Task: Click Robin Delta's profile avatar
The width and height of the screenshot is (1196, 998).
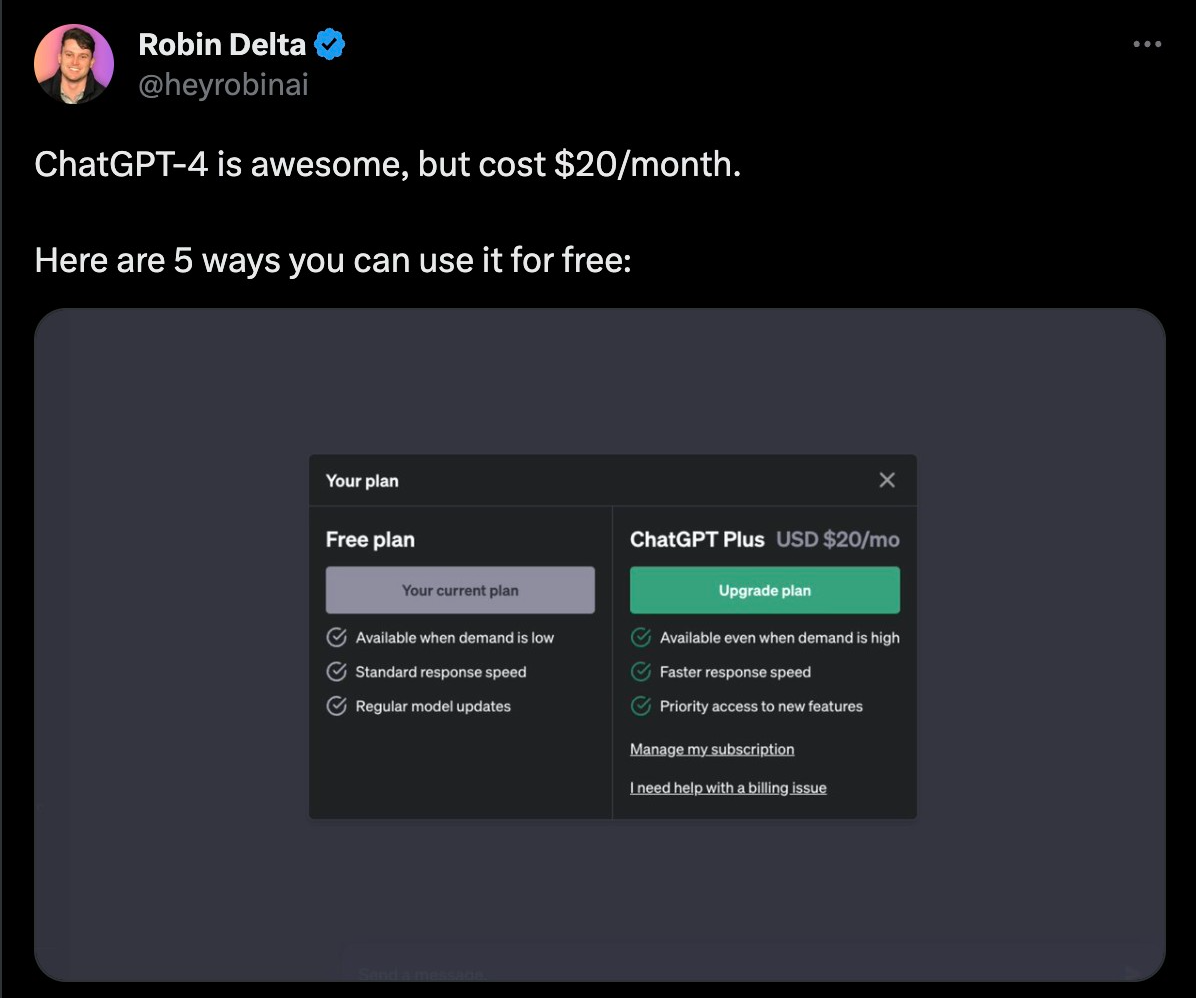Action: coord(74,63)
